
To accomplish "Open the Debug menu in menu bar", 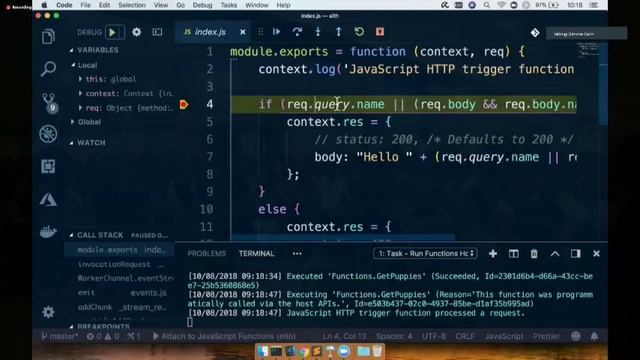I will pyautogui.click(x=202, y=5).
